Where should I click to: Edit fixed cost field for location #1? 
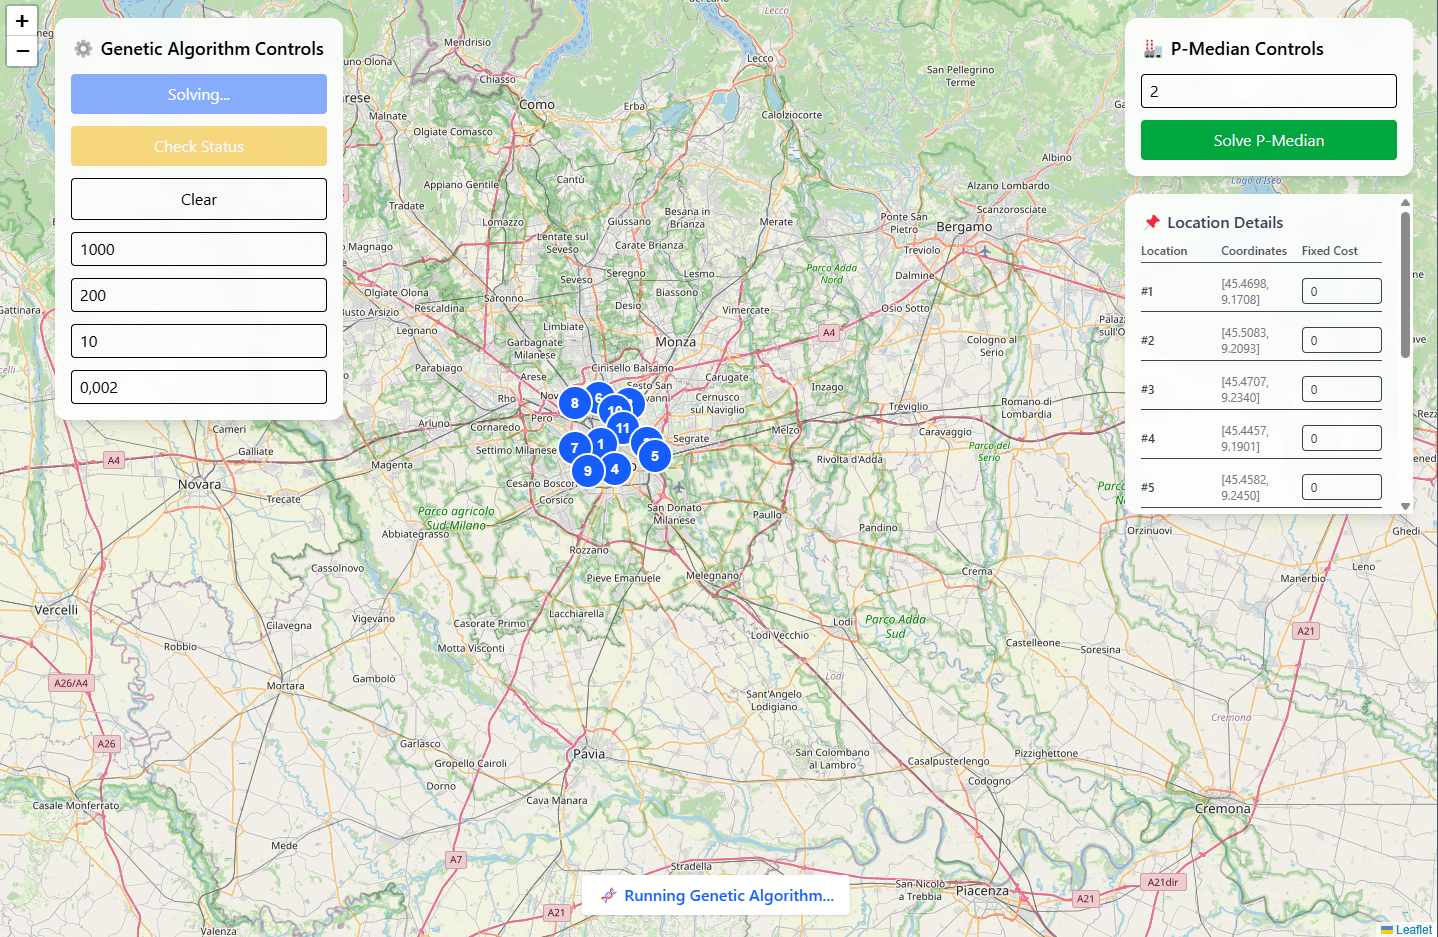pyautogui.click(x=1342, y=291)
